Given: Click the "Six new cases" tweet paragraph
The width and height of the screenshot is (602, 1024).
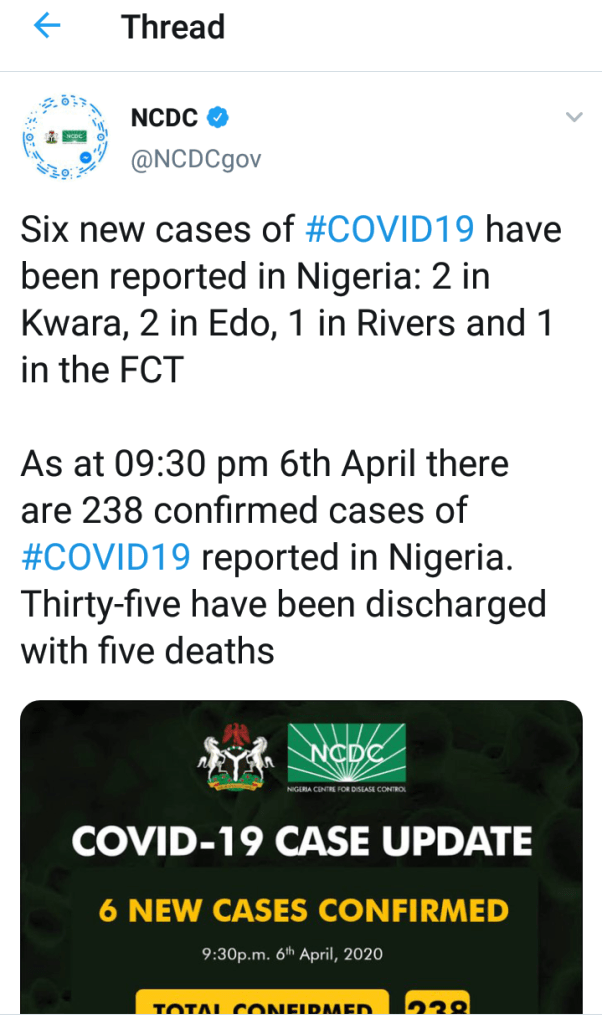Looking at the screenshot, I should click(x=290, y=300).
